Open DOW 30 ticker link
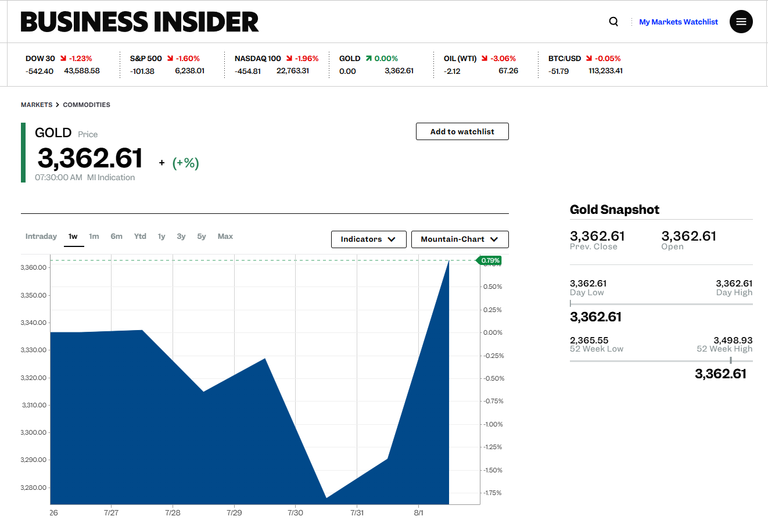Image resolution: width=768 pixels, height=530 pixels. coord(40,58)
